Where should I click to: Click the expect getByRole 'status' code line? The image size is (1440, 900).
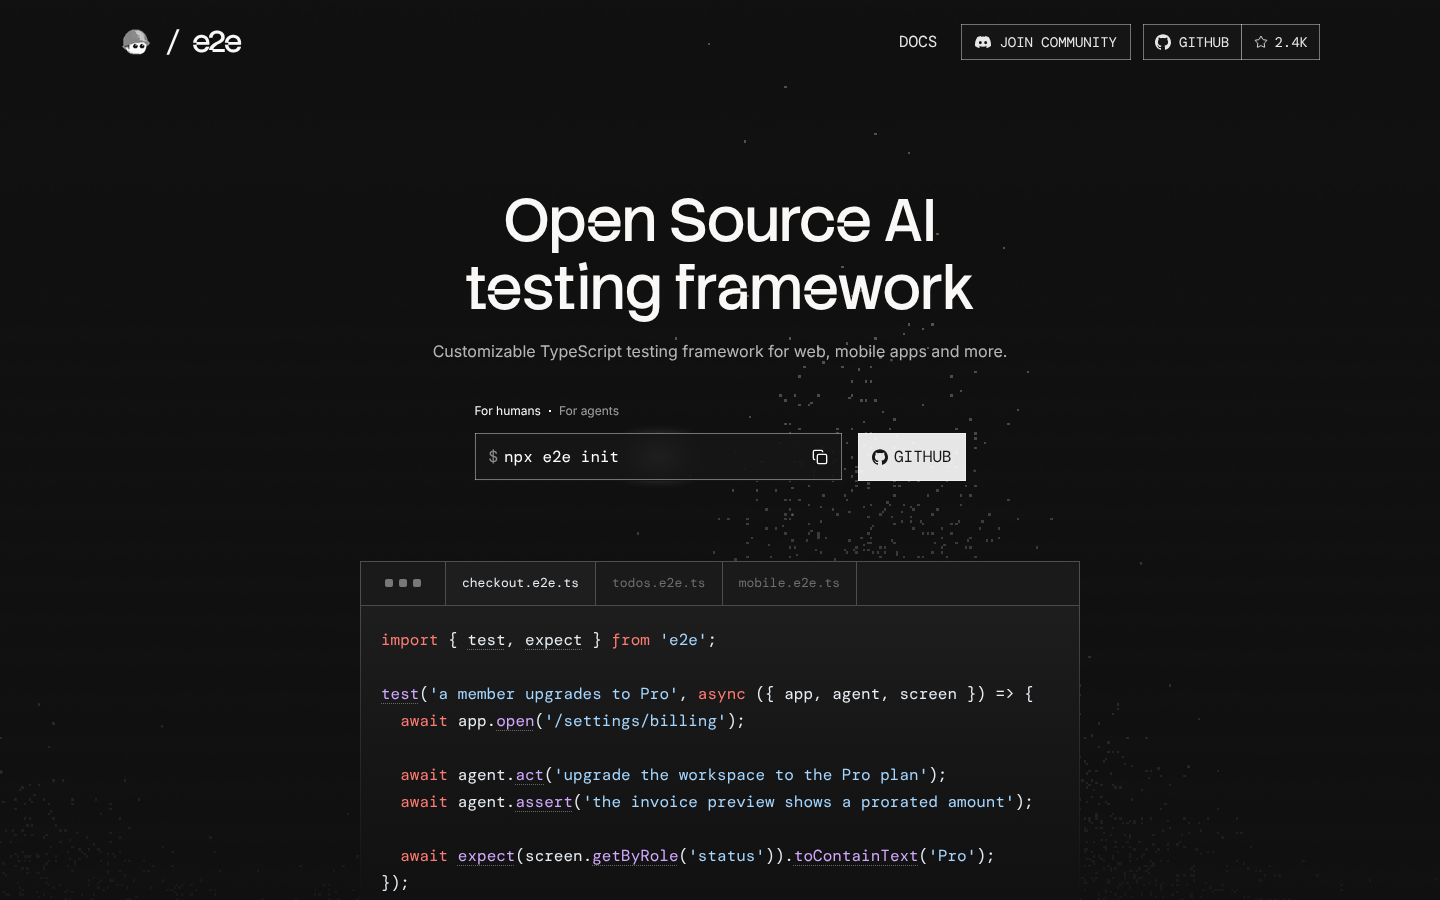tap(698, 856)
